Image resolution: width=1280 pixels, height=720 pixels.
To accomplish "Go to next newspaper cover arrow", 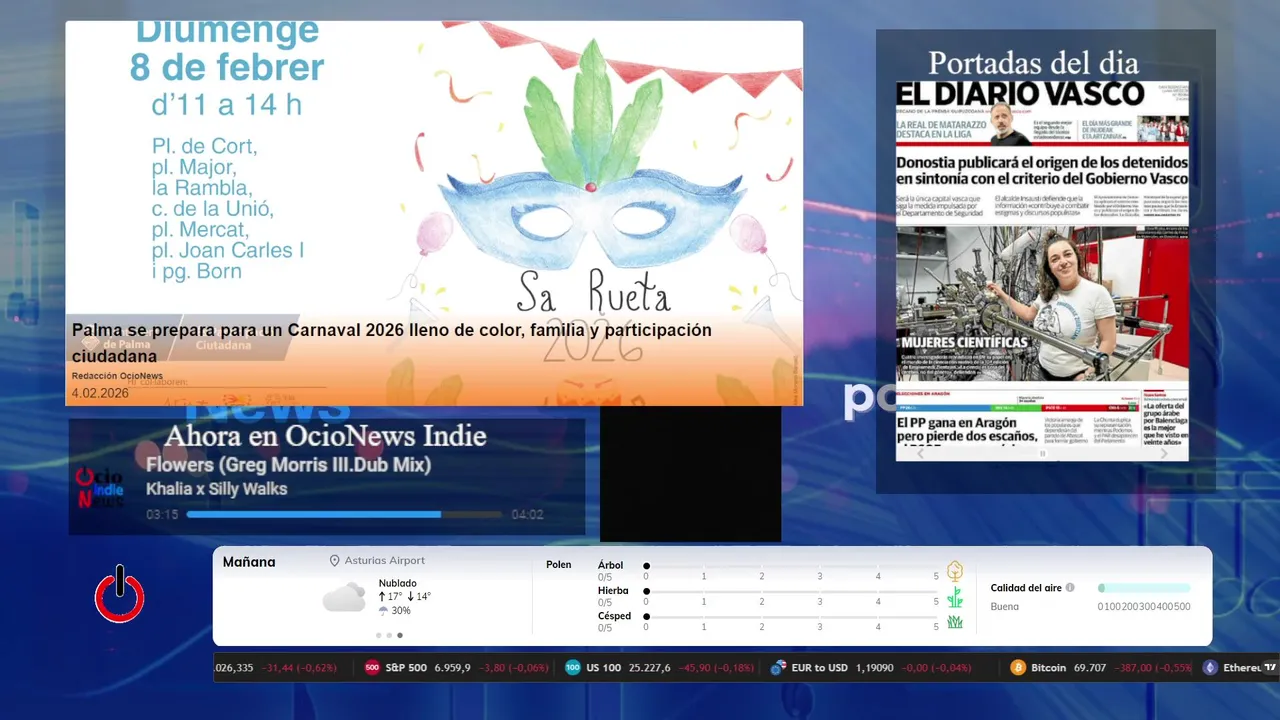I will coord(1163,453).
